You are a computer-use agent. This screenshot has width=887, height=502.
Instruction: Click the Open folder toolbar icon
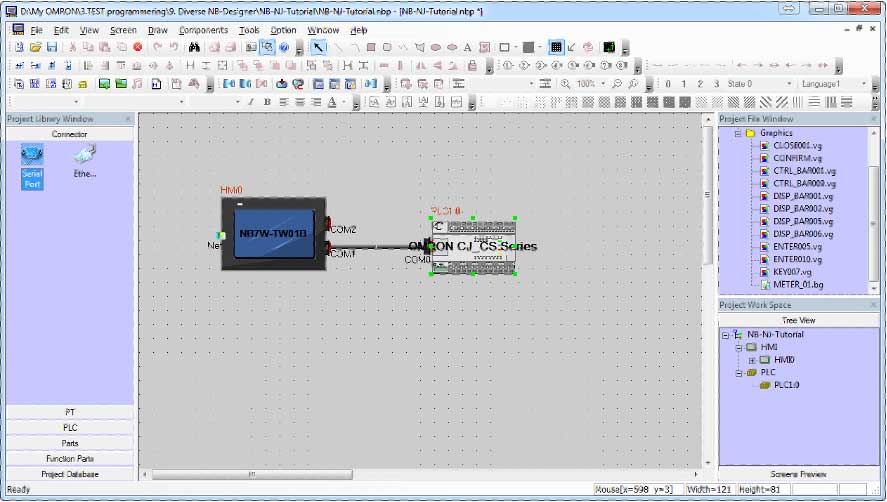pyautogui.click(x=35, y=47)
